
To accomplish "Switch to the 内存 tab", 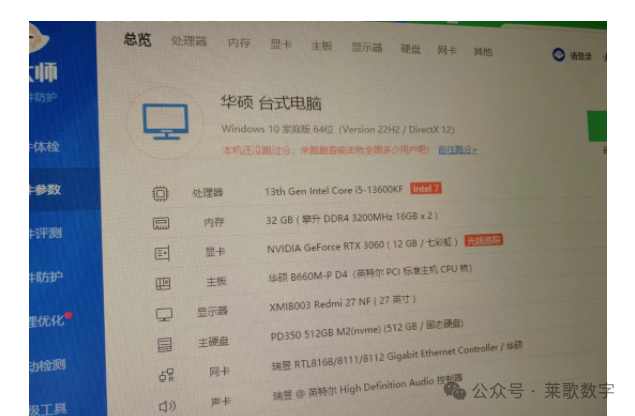I will pos(239,43).
